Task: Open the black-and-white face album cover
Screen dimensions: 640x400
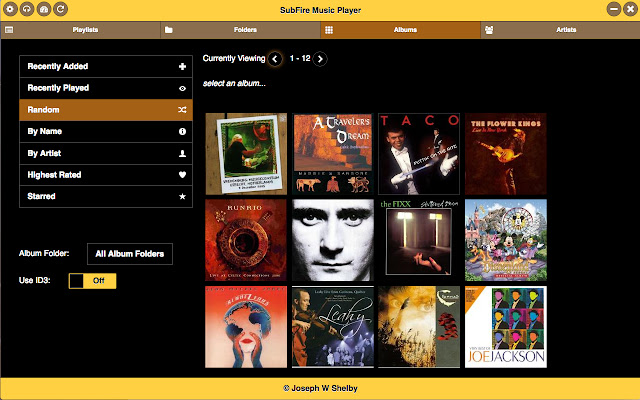Action: coord(333,240)
